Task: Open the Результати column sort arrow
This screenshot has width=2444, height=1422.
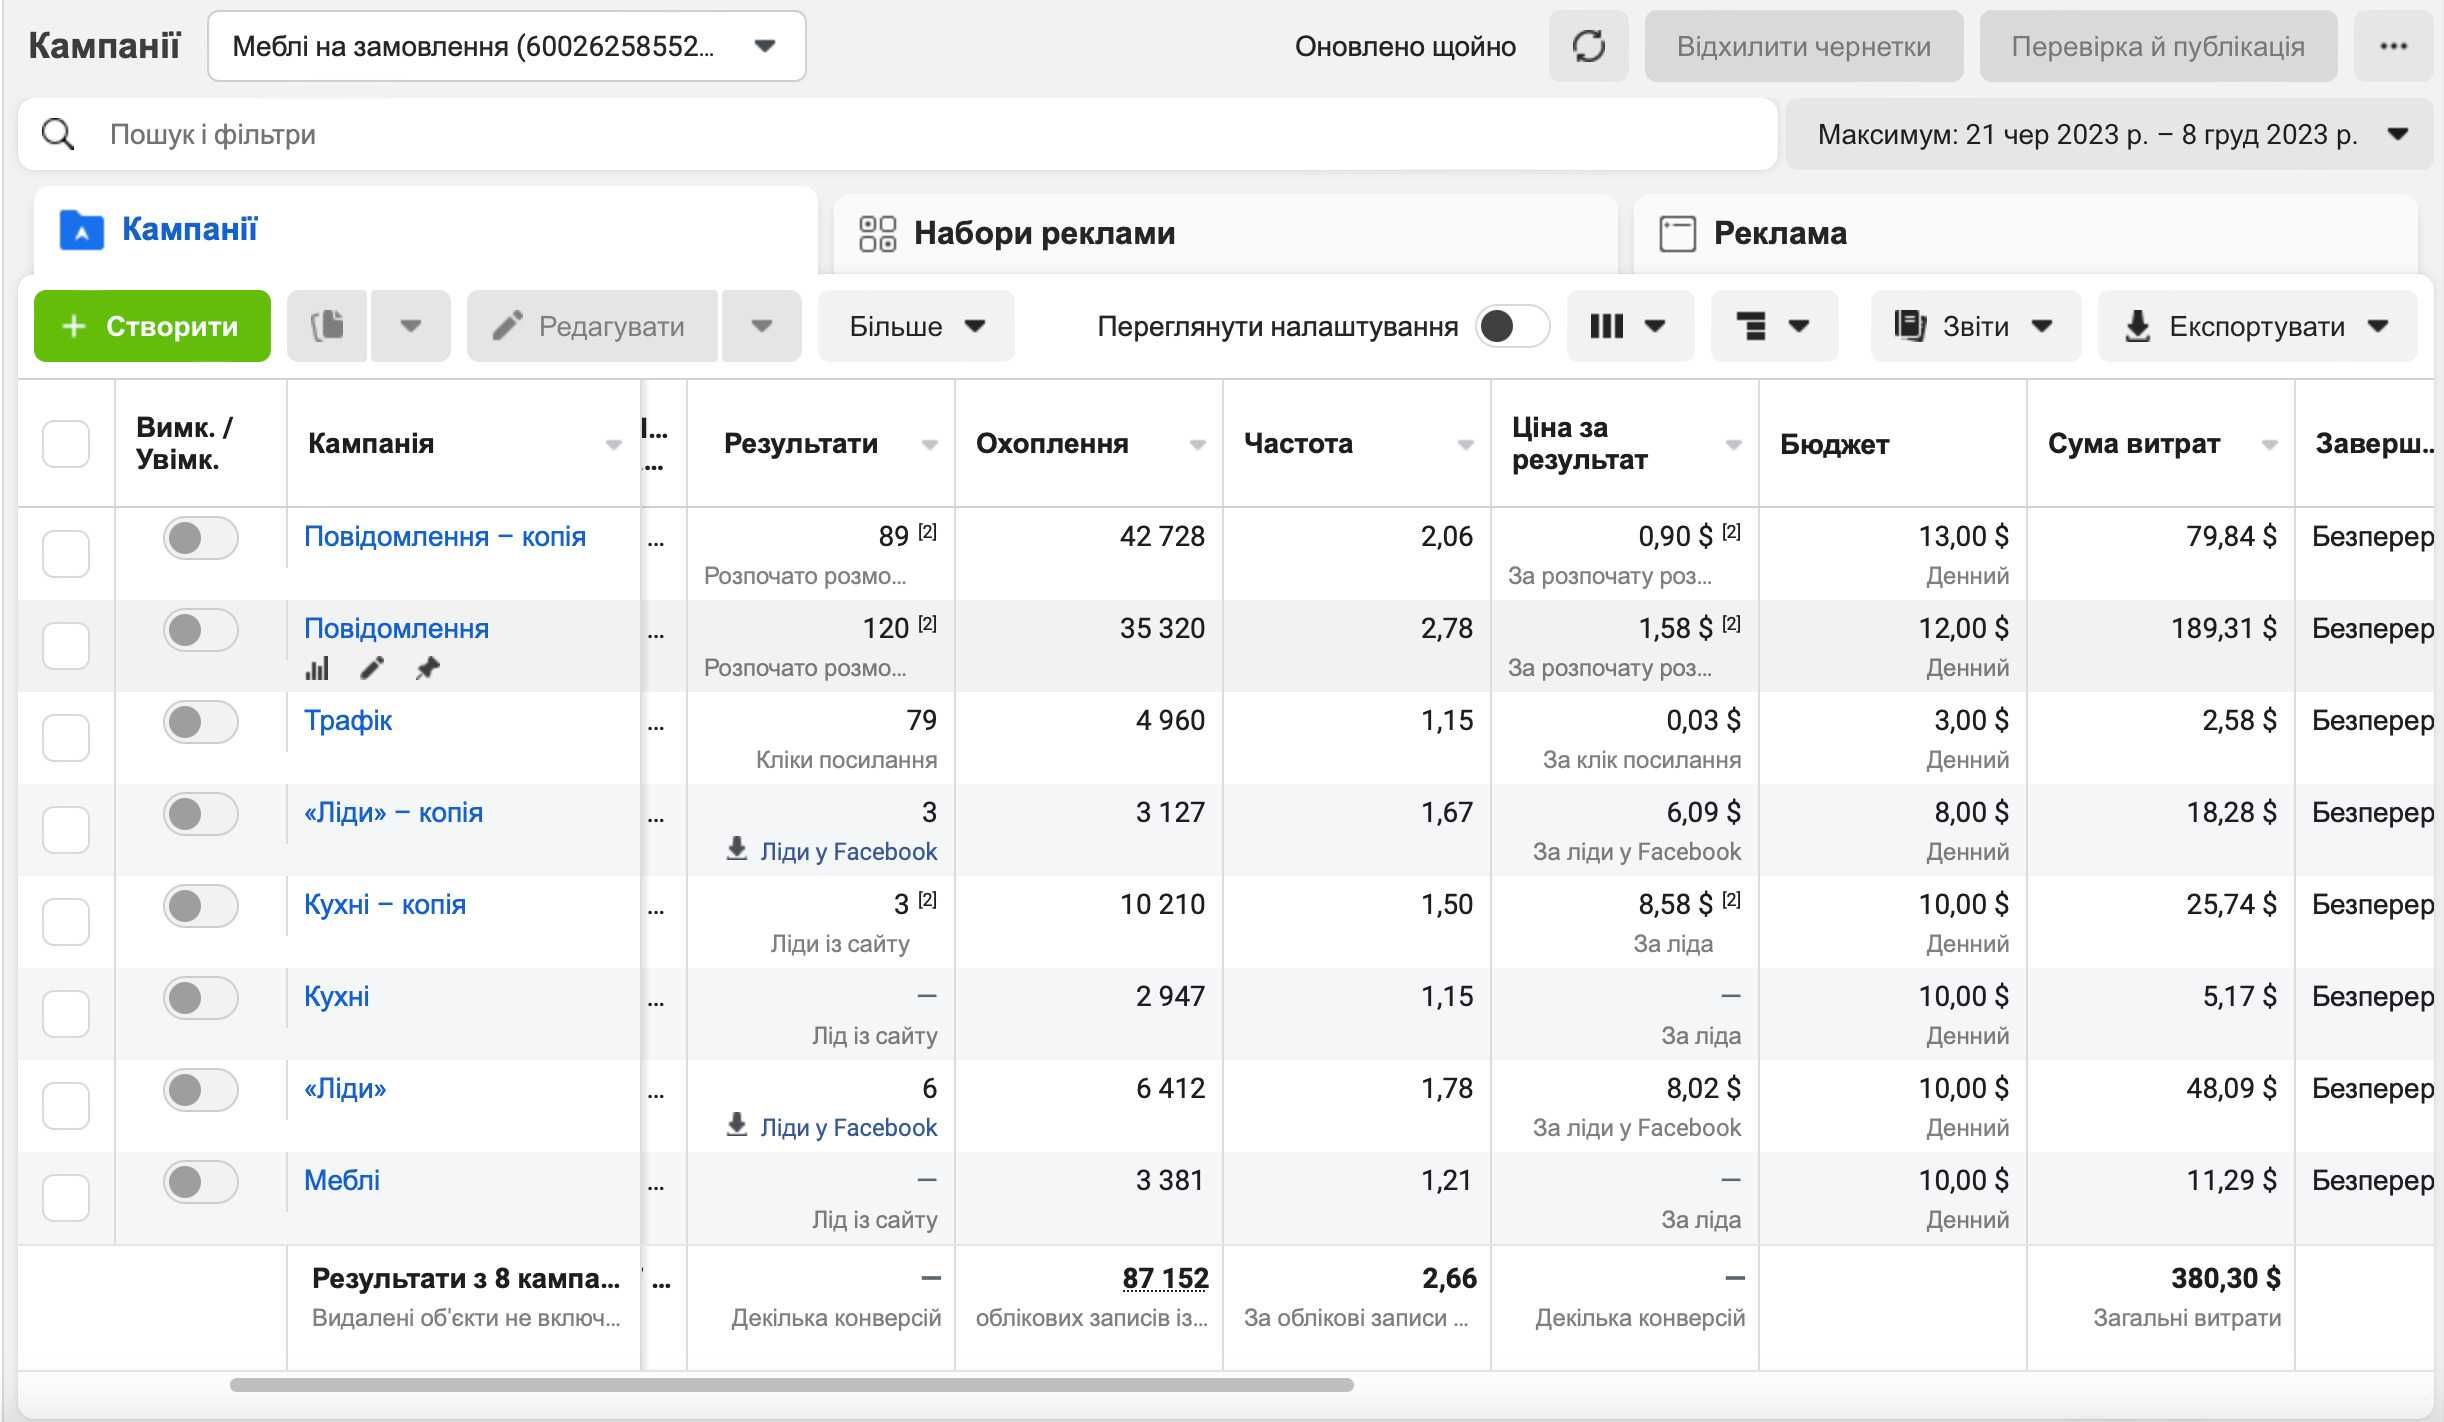Action: pyautogui.click(x=930, y=445)
